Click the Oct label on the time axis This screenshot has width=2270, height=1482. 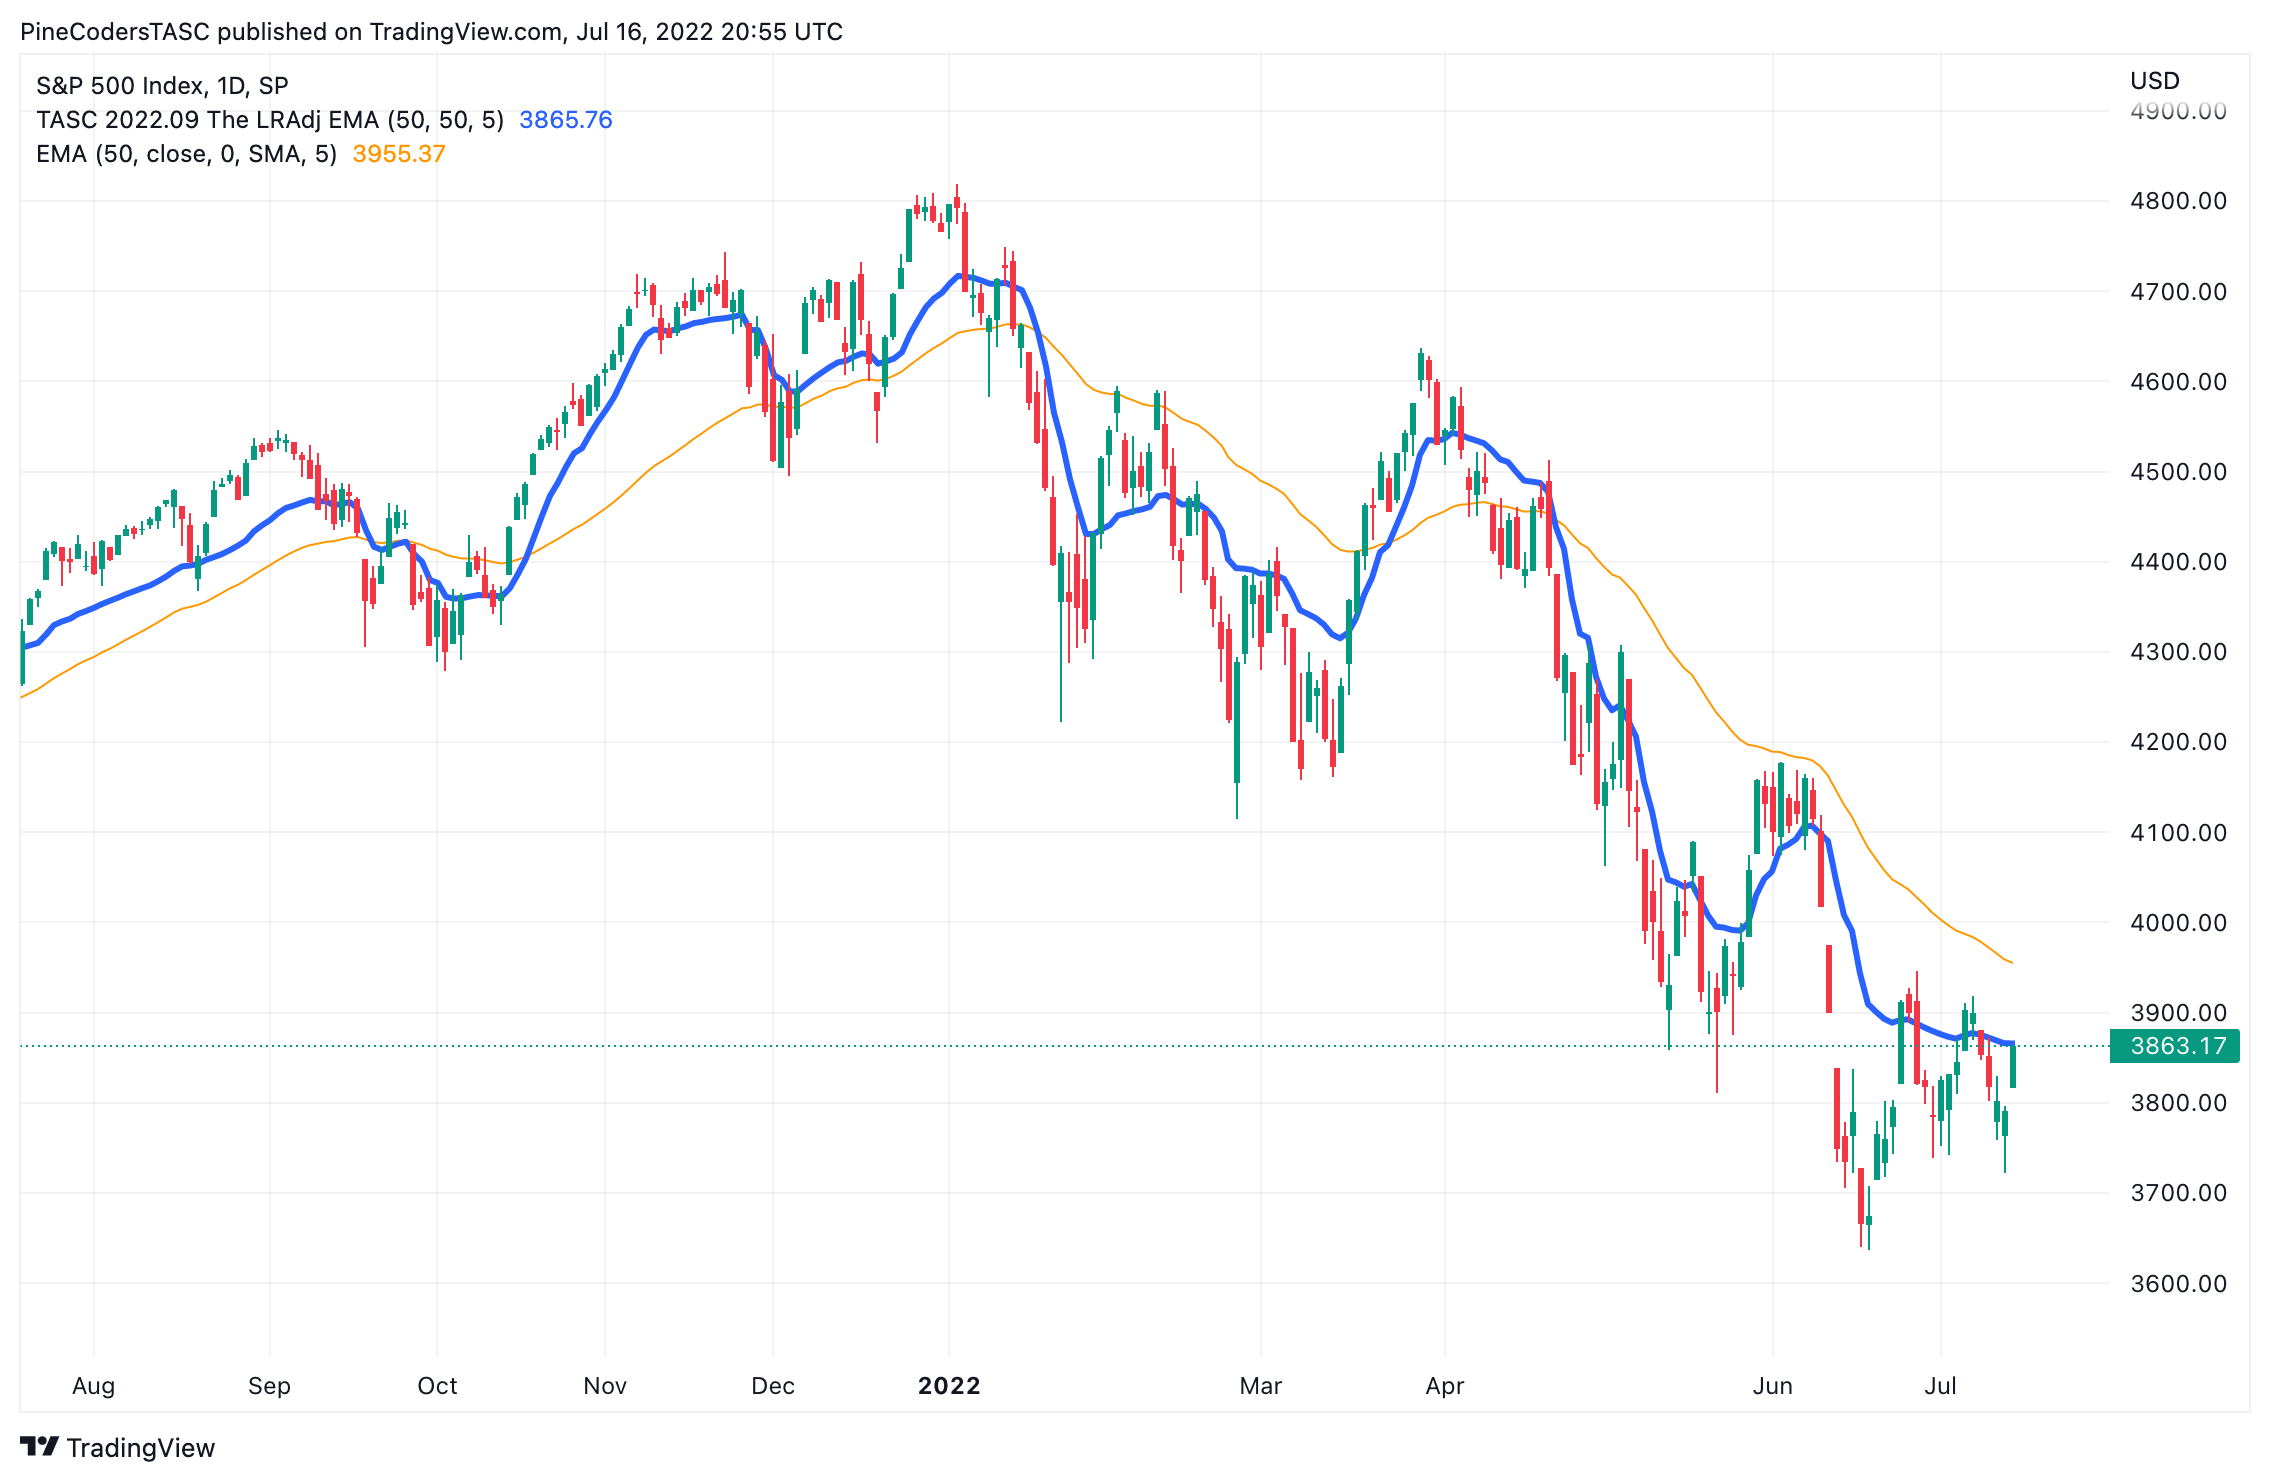coord(437,1387)
